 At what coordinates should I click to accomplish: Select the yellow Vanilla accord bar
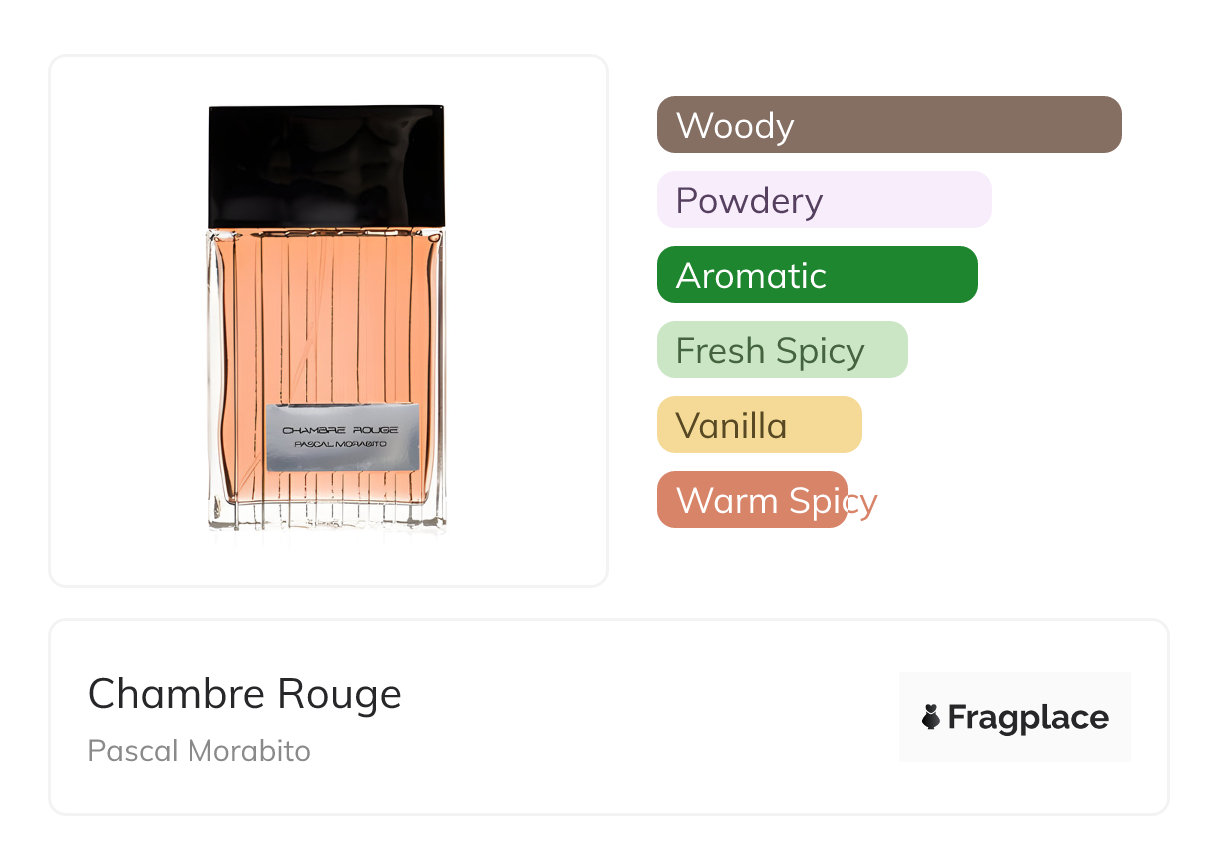tap(758, 425)
